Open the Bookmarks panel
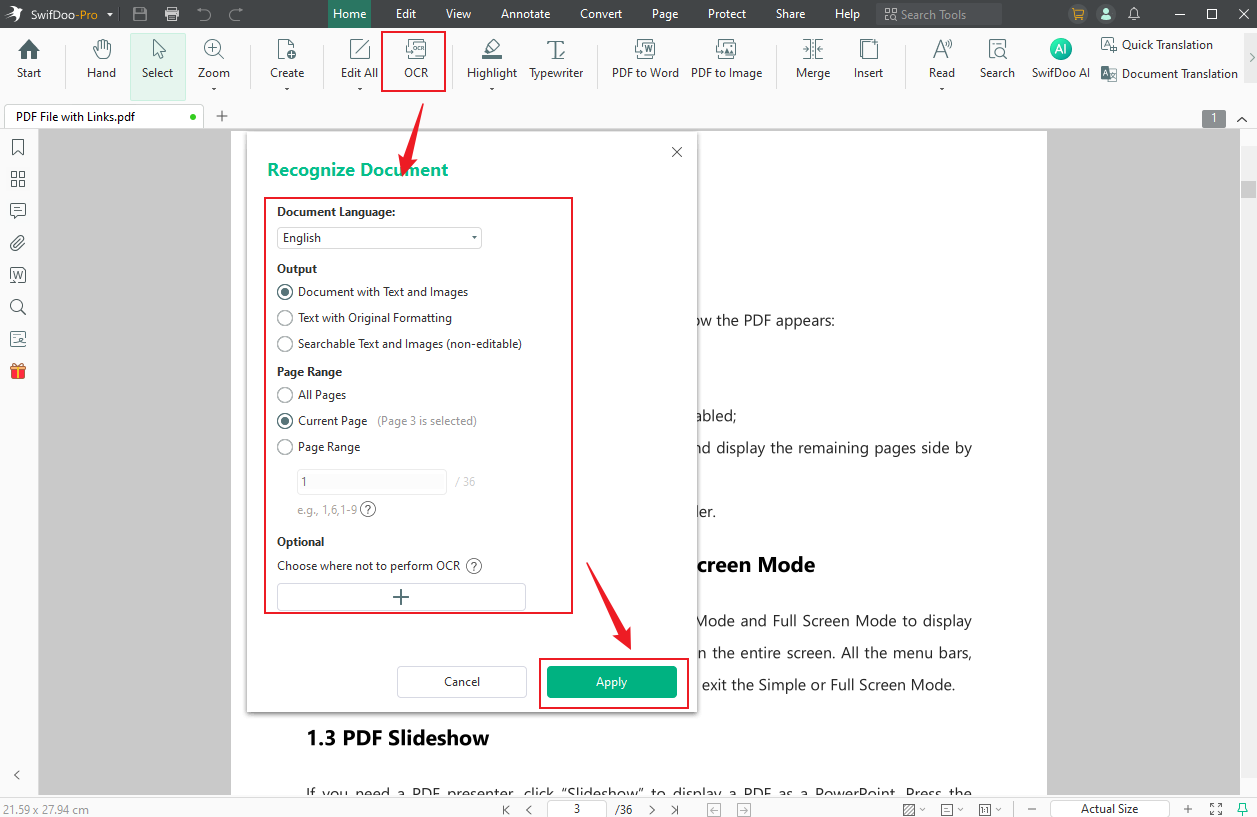 (17, 147)
